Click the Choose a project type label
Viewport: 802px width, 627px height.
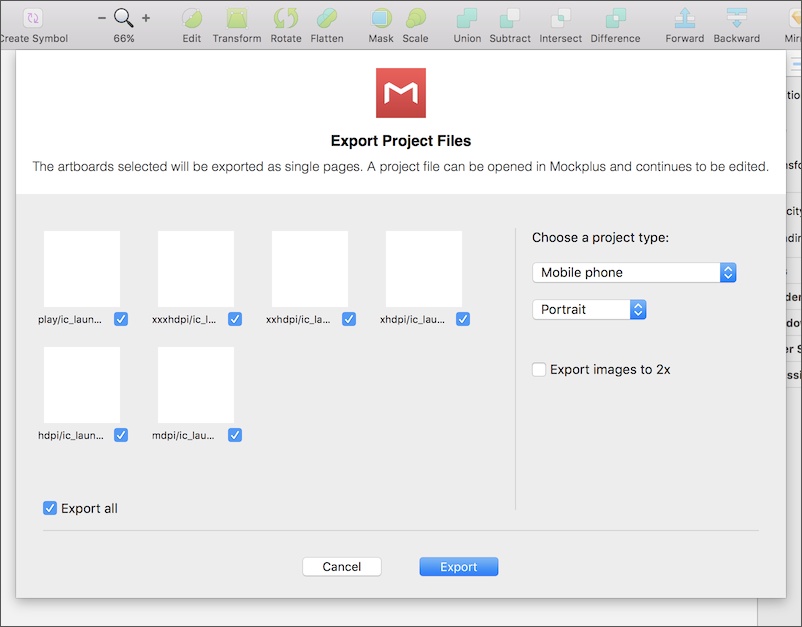point(600,238)
